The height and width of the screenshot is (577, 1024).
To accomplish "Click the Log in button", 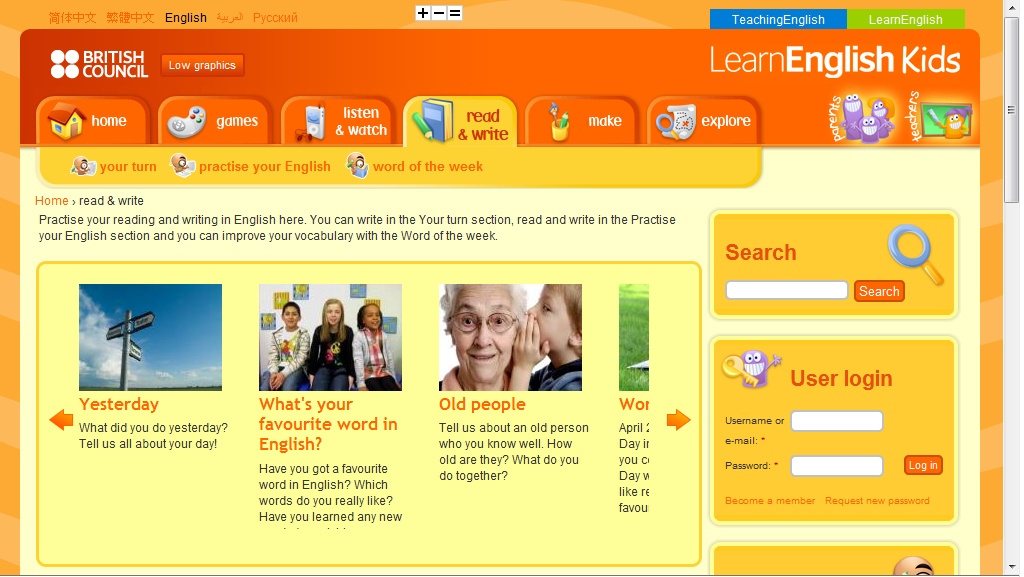I will tap(923, 465).
